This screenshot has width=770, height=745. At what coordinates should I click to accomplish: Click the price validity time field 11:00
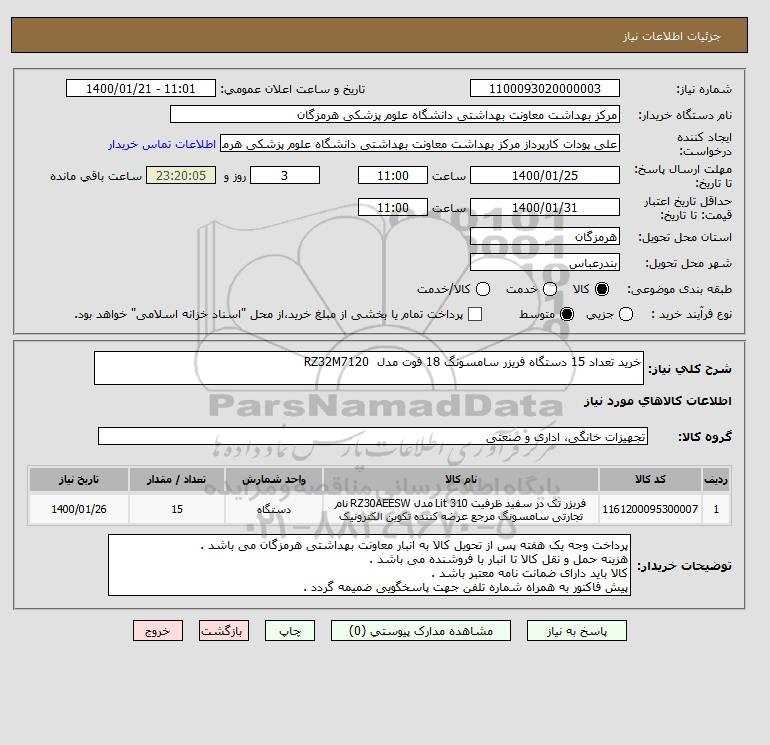[393, 207]
